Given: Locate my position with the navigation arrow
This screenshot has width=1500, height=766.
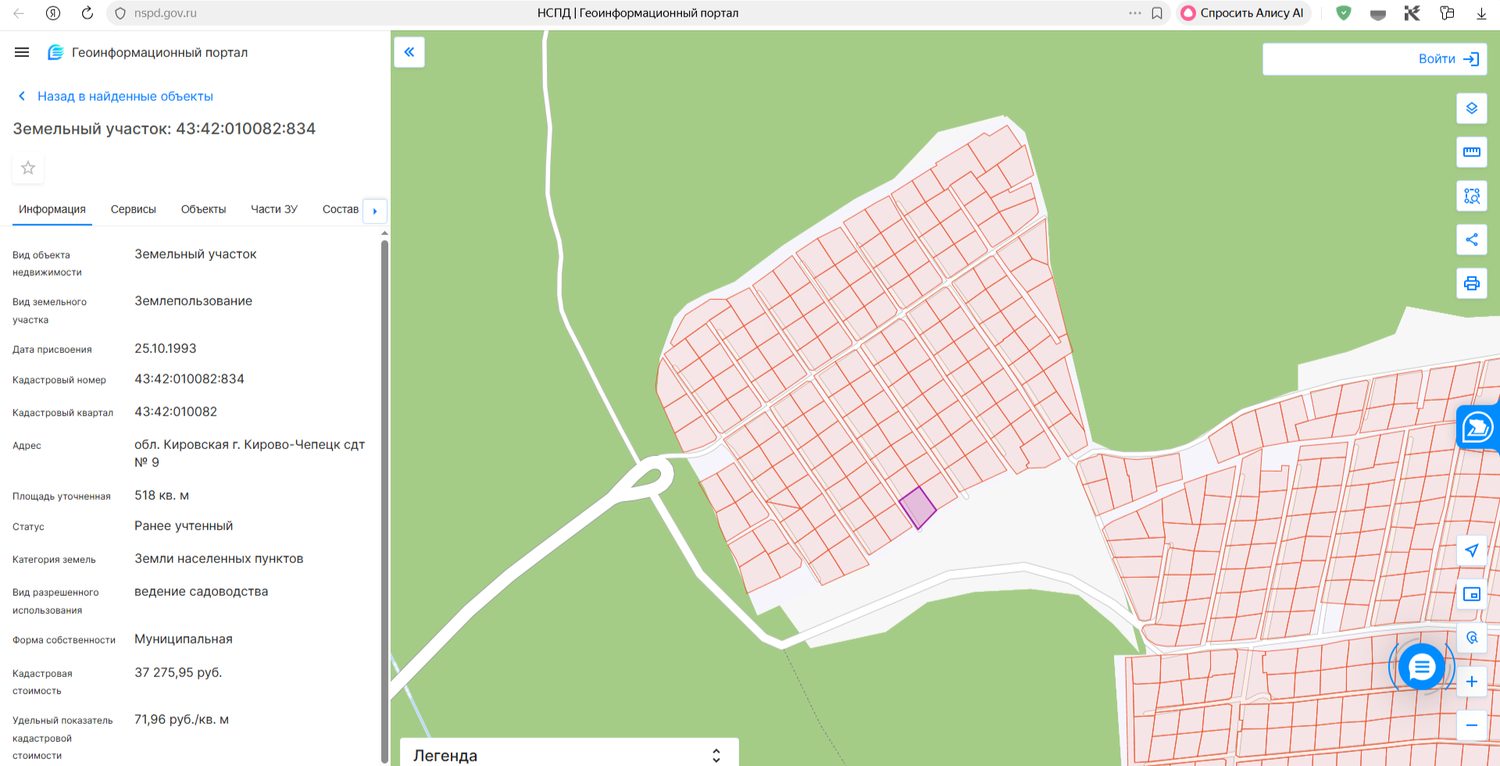Looking at the screenshot, I should [1471, 550].
